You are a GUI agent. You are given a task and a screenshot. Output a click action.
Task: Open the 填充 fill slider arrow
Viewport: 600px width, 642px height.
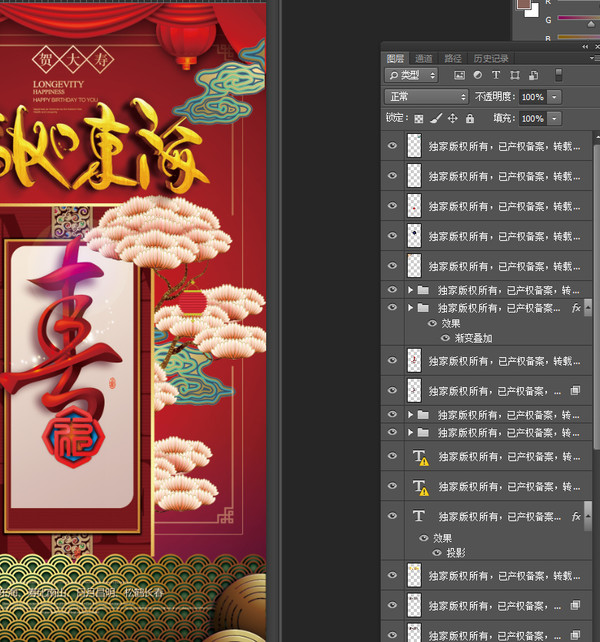click(x=554, y=119)
